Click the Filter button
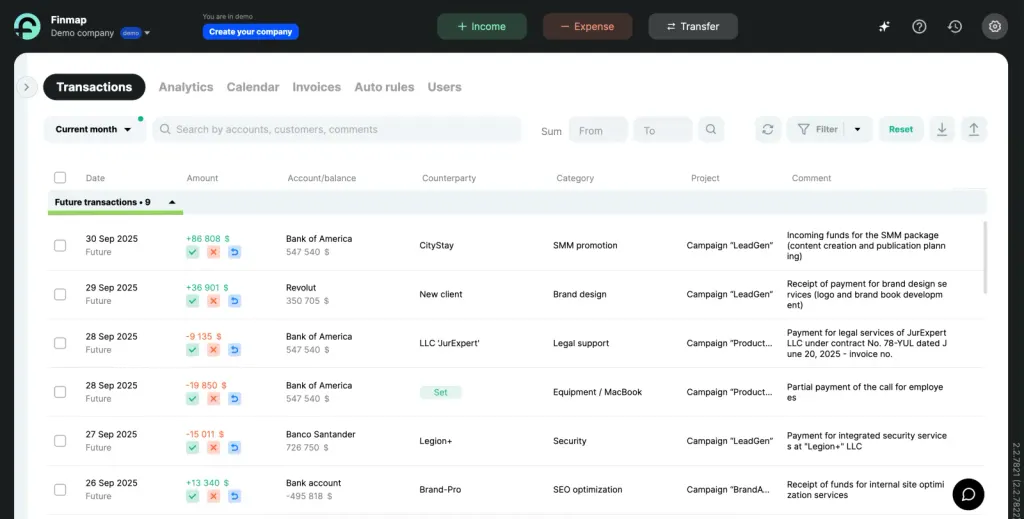This screenshot has height=519, width=1024. (817, 129)
